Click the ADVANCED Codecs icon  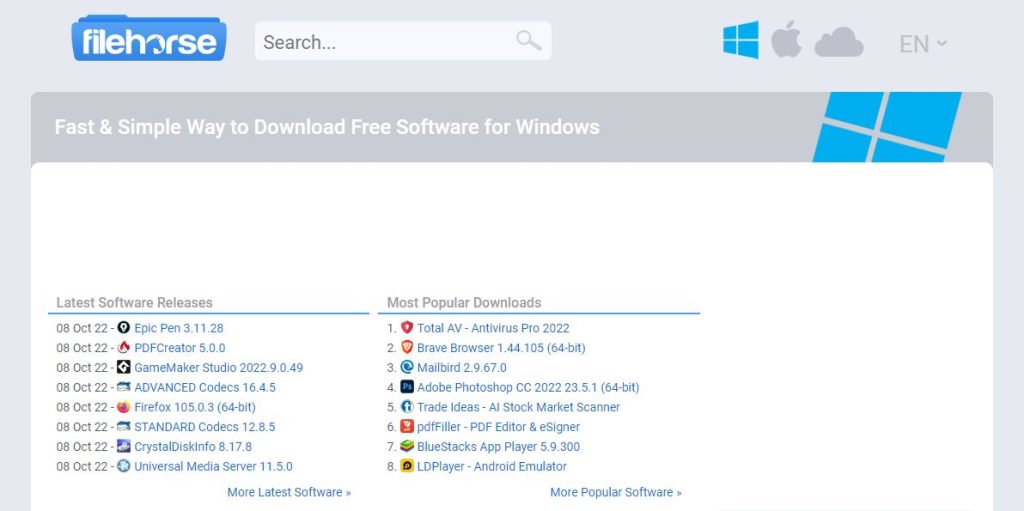coord(123,387)
